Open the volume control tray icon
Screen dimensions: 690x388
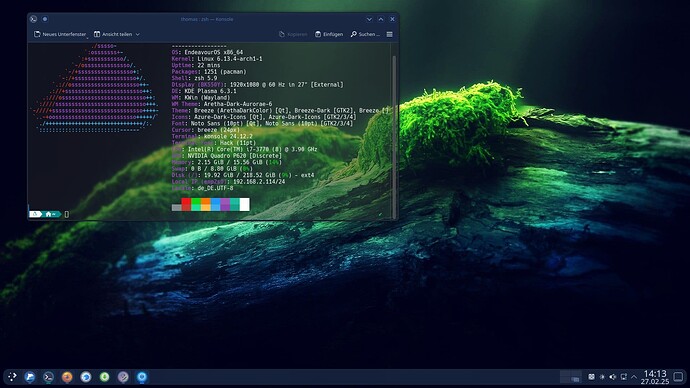click(613, 377)
